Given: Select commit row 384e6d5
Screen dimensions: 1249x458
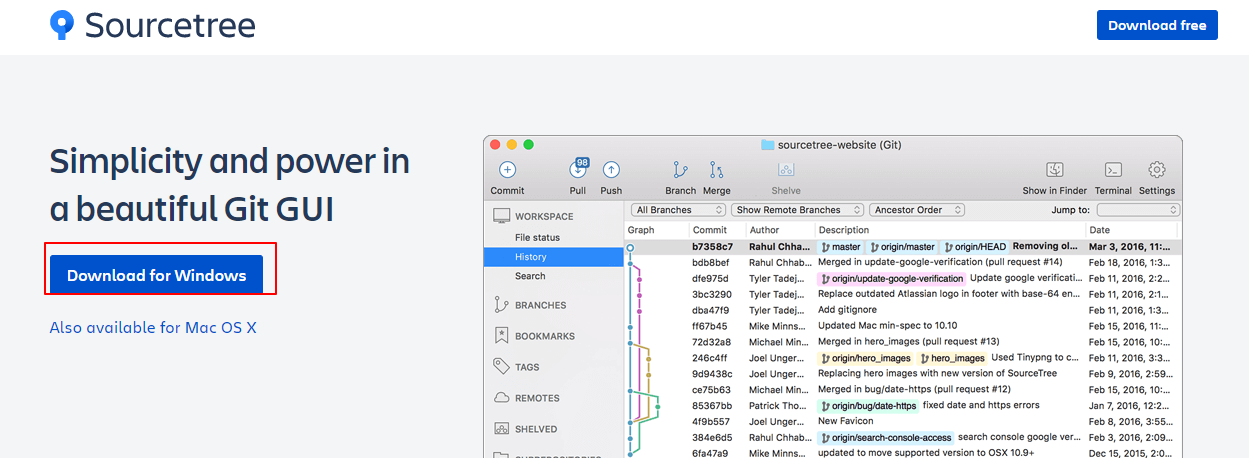Looking at the screenshot, I should (x=903, y=437).
